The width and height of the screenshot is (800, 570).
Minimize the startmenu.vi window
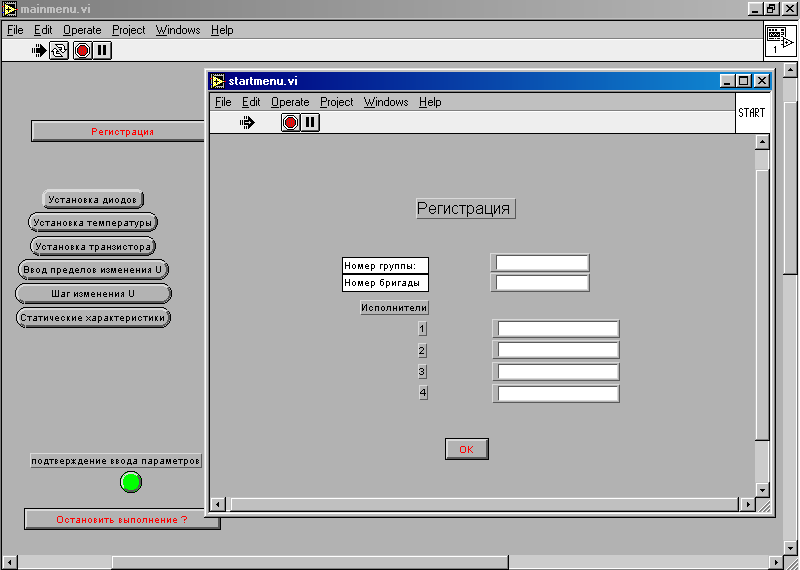pos(728,81)
